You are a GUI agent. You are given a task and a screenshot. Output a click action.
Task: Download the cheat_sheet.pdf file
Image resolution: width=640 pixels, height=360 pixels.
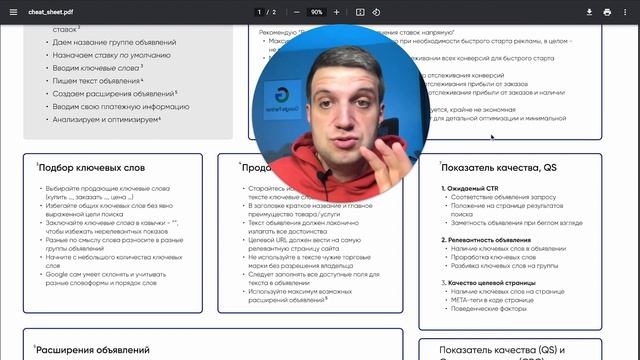[589, 12]
